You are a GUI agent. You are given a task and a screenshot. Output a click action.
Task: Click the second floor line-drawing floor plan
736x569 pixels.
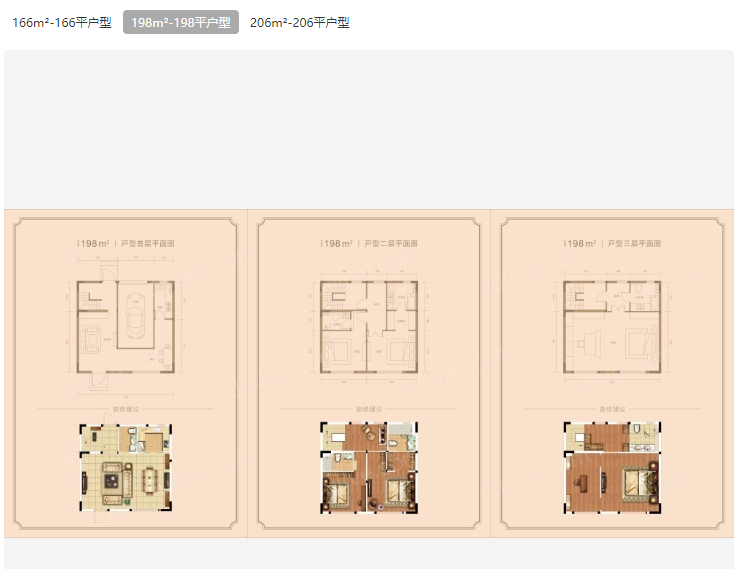point(369,326)
